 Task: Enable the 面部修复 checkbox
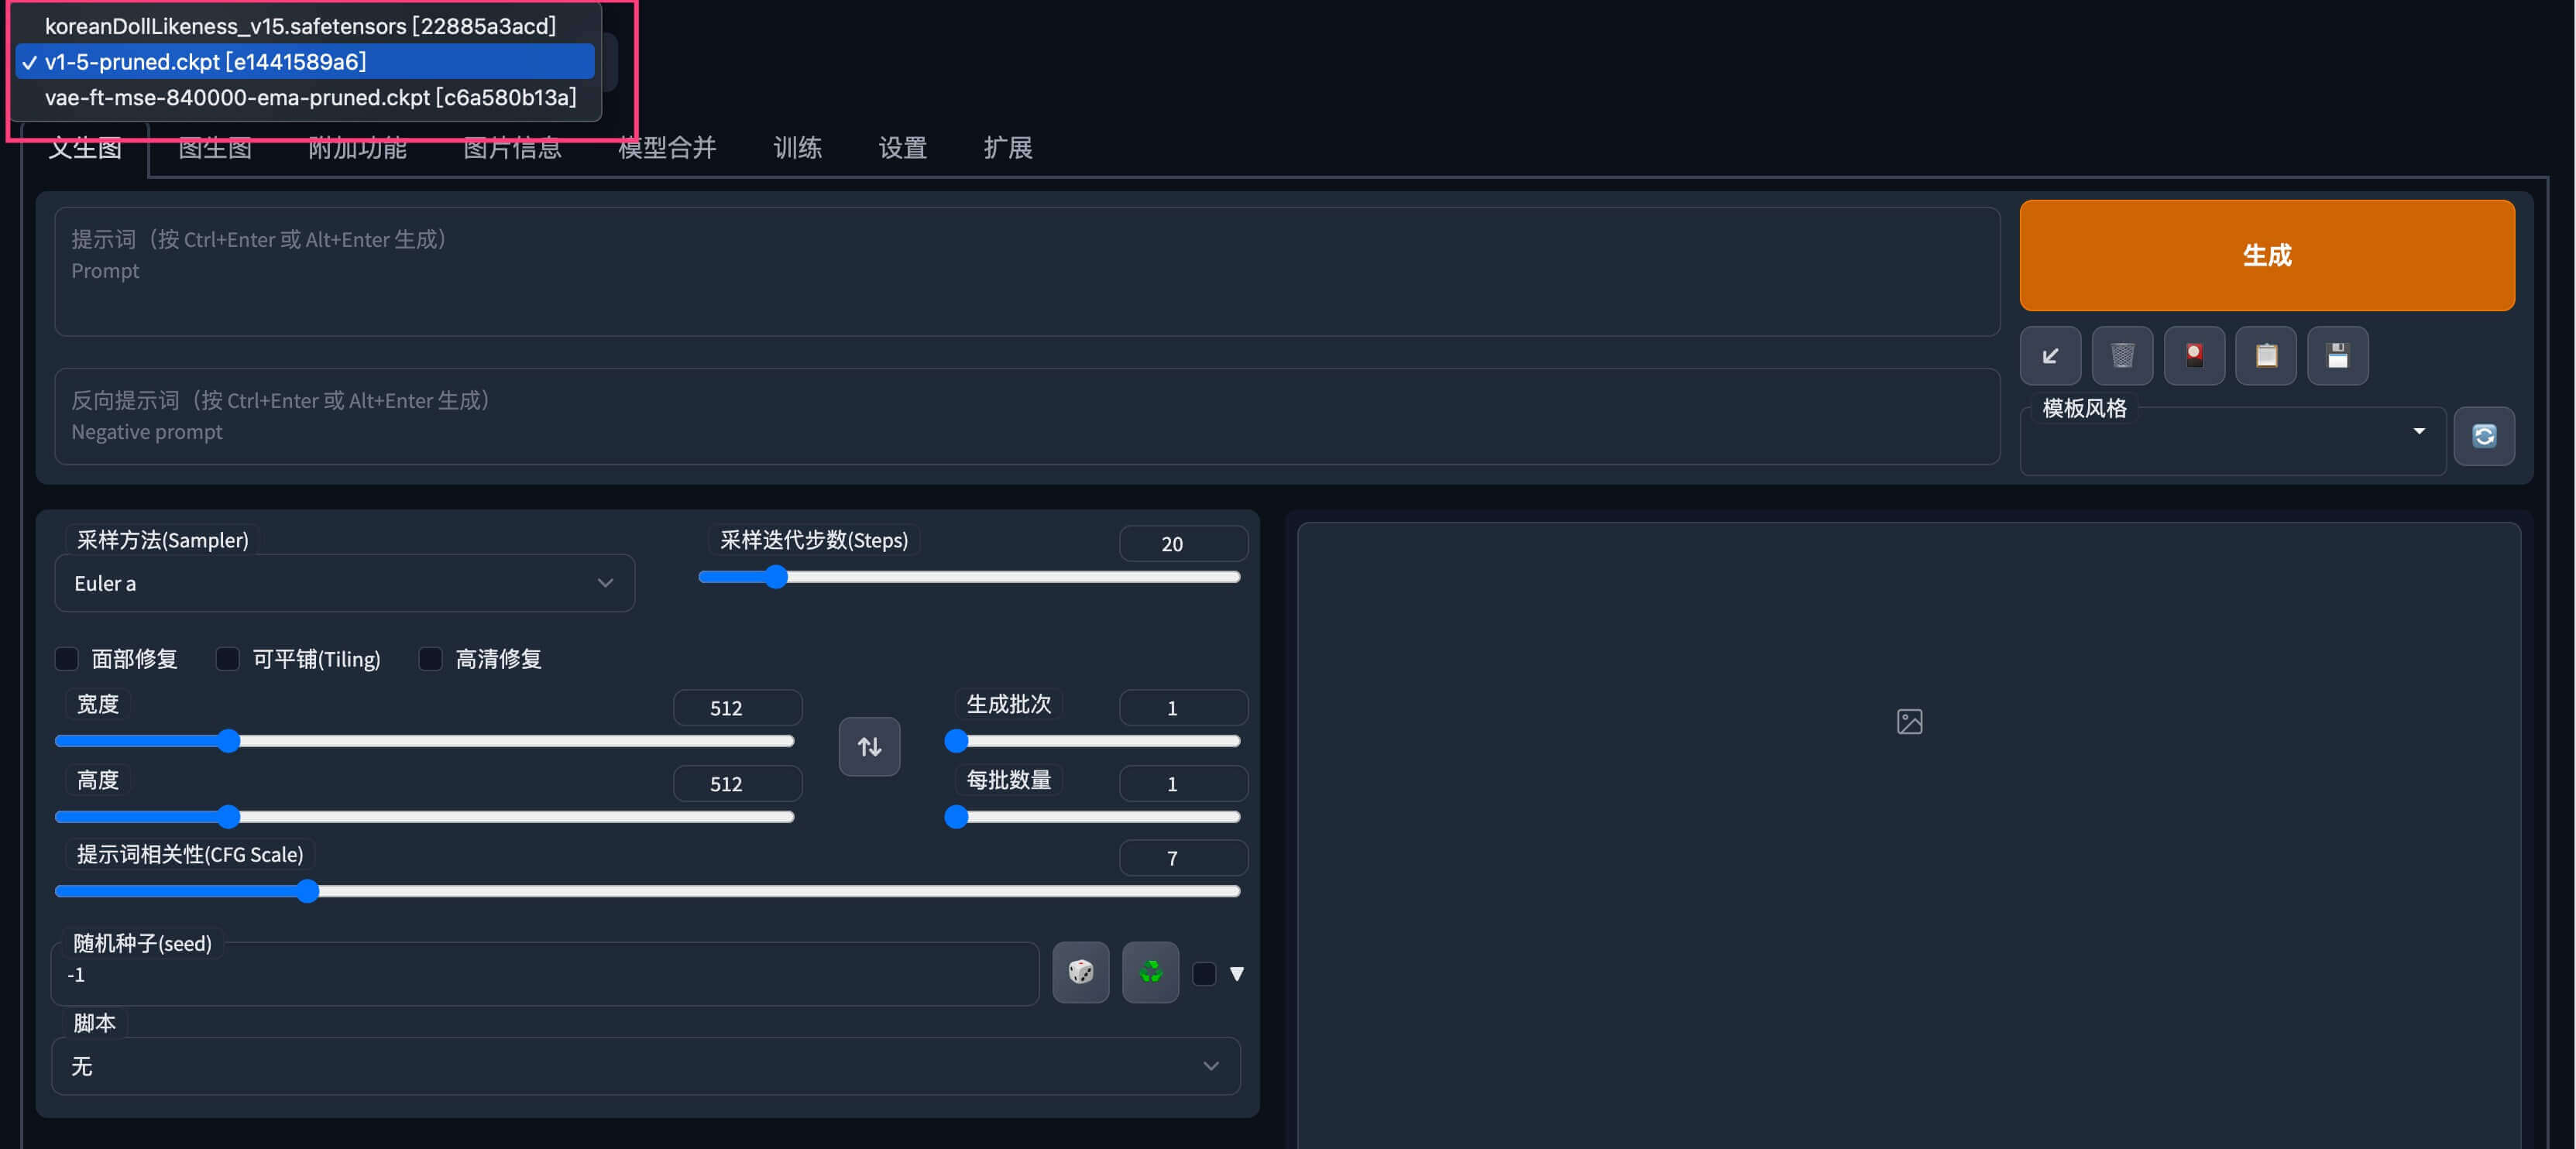(67, 659)
